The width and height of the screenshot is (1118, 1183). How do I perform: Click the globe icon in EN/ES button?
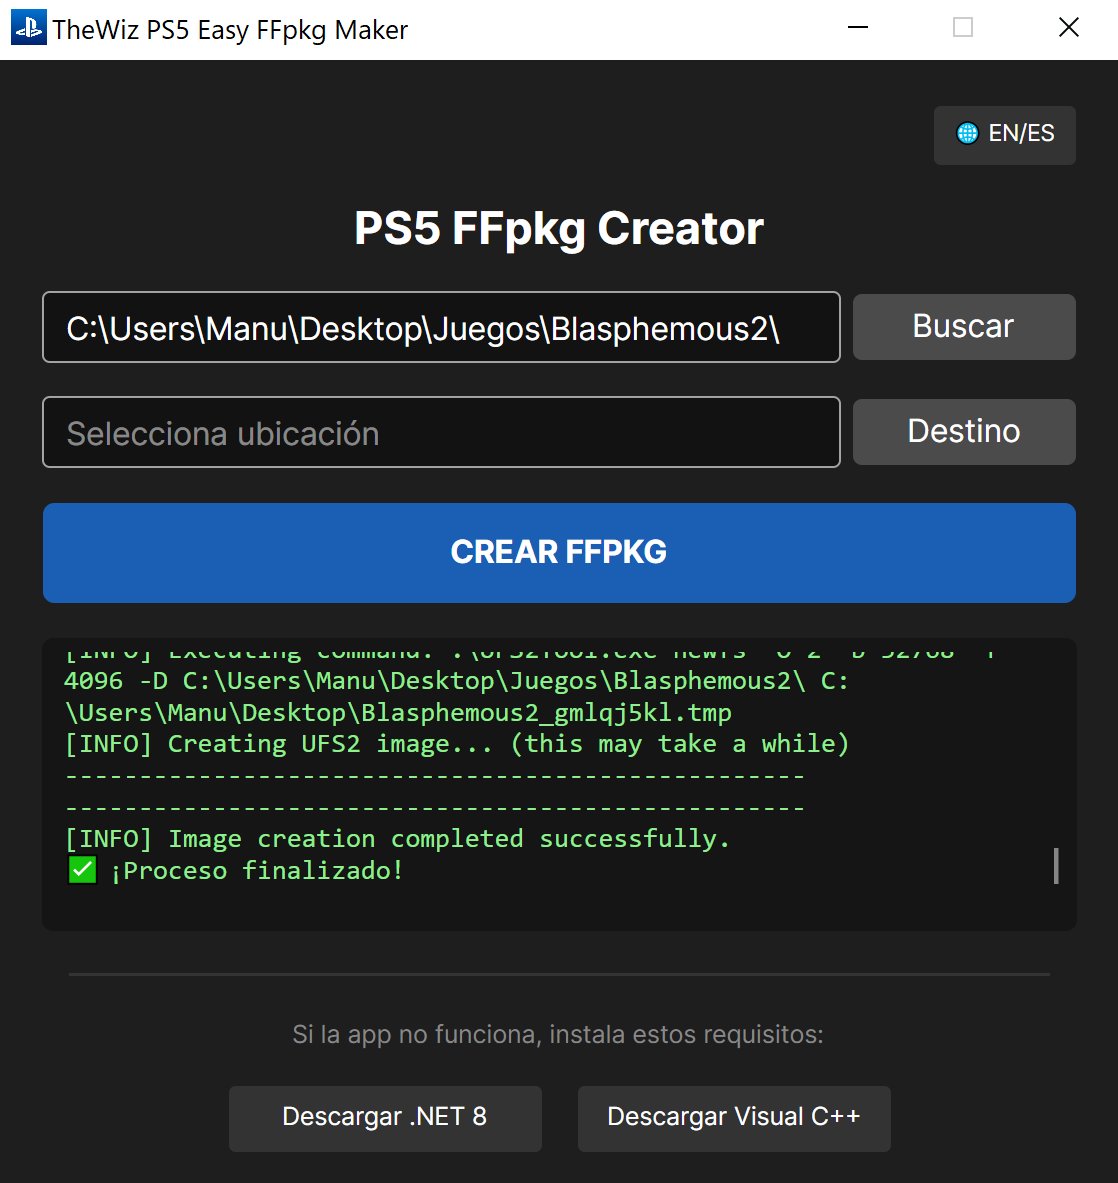[967, 134]
